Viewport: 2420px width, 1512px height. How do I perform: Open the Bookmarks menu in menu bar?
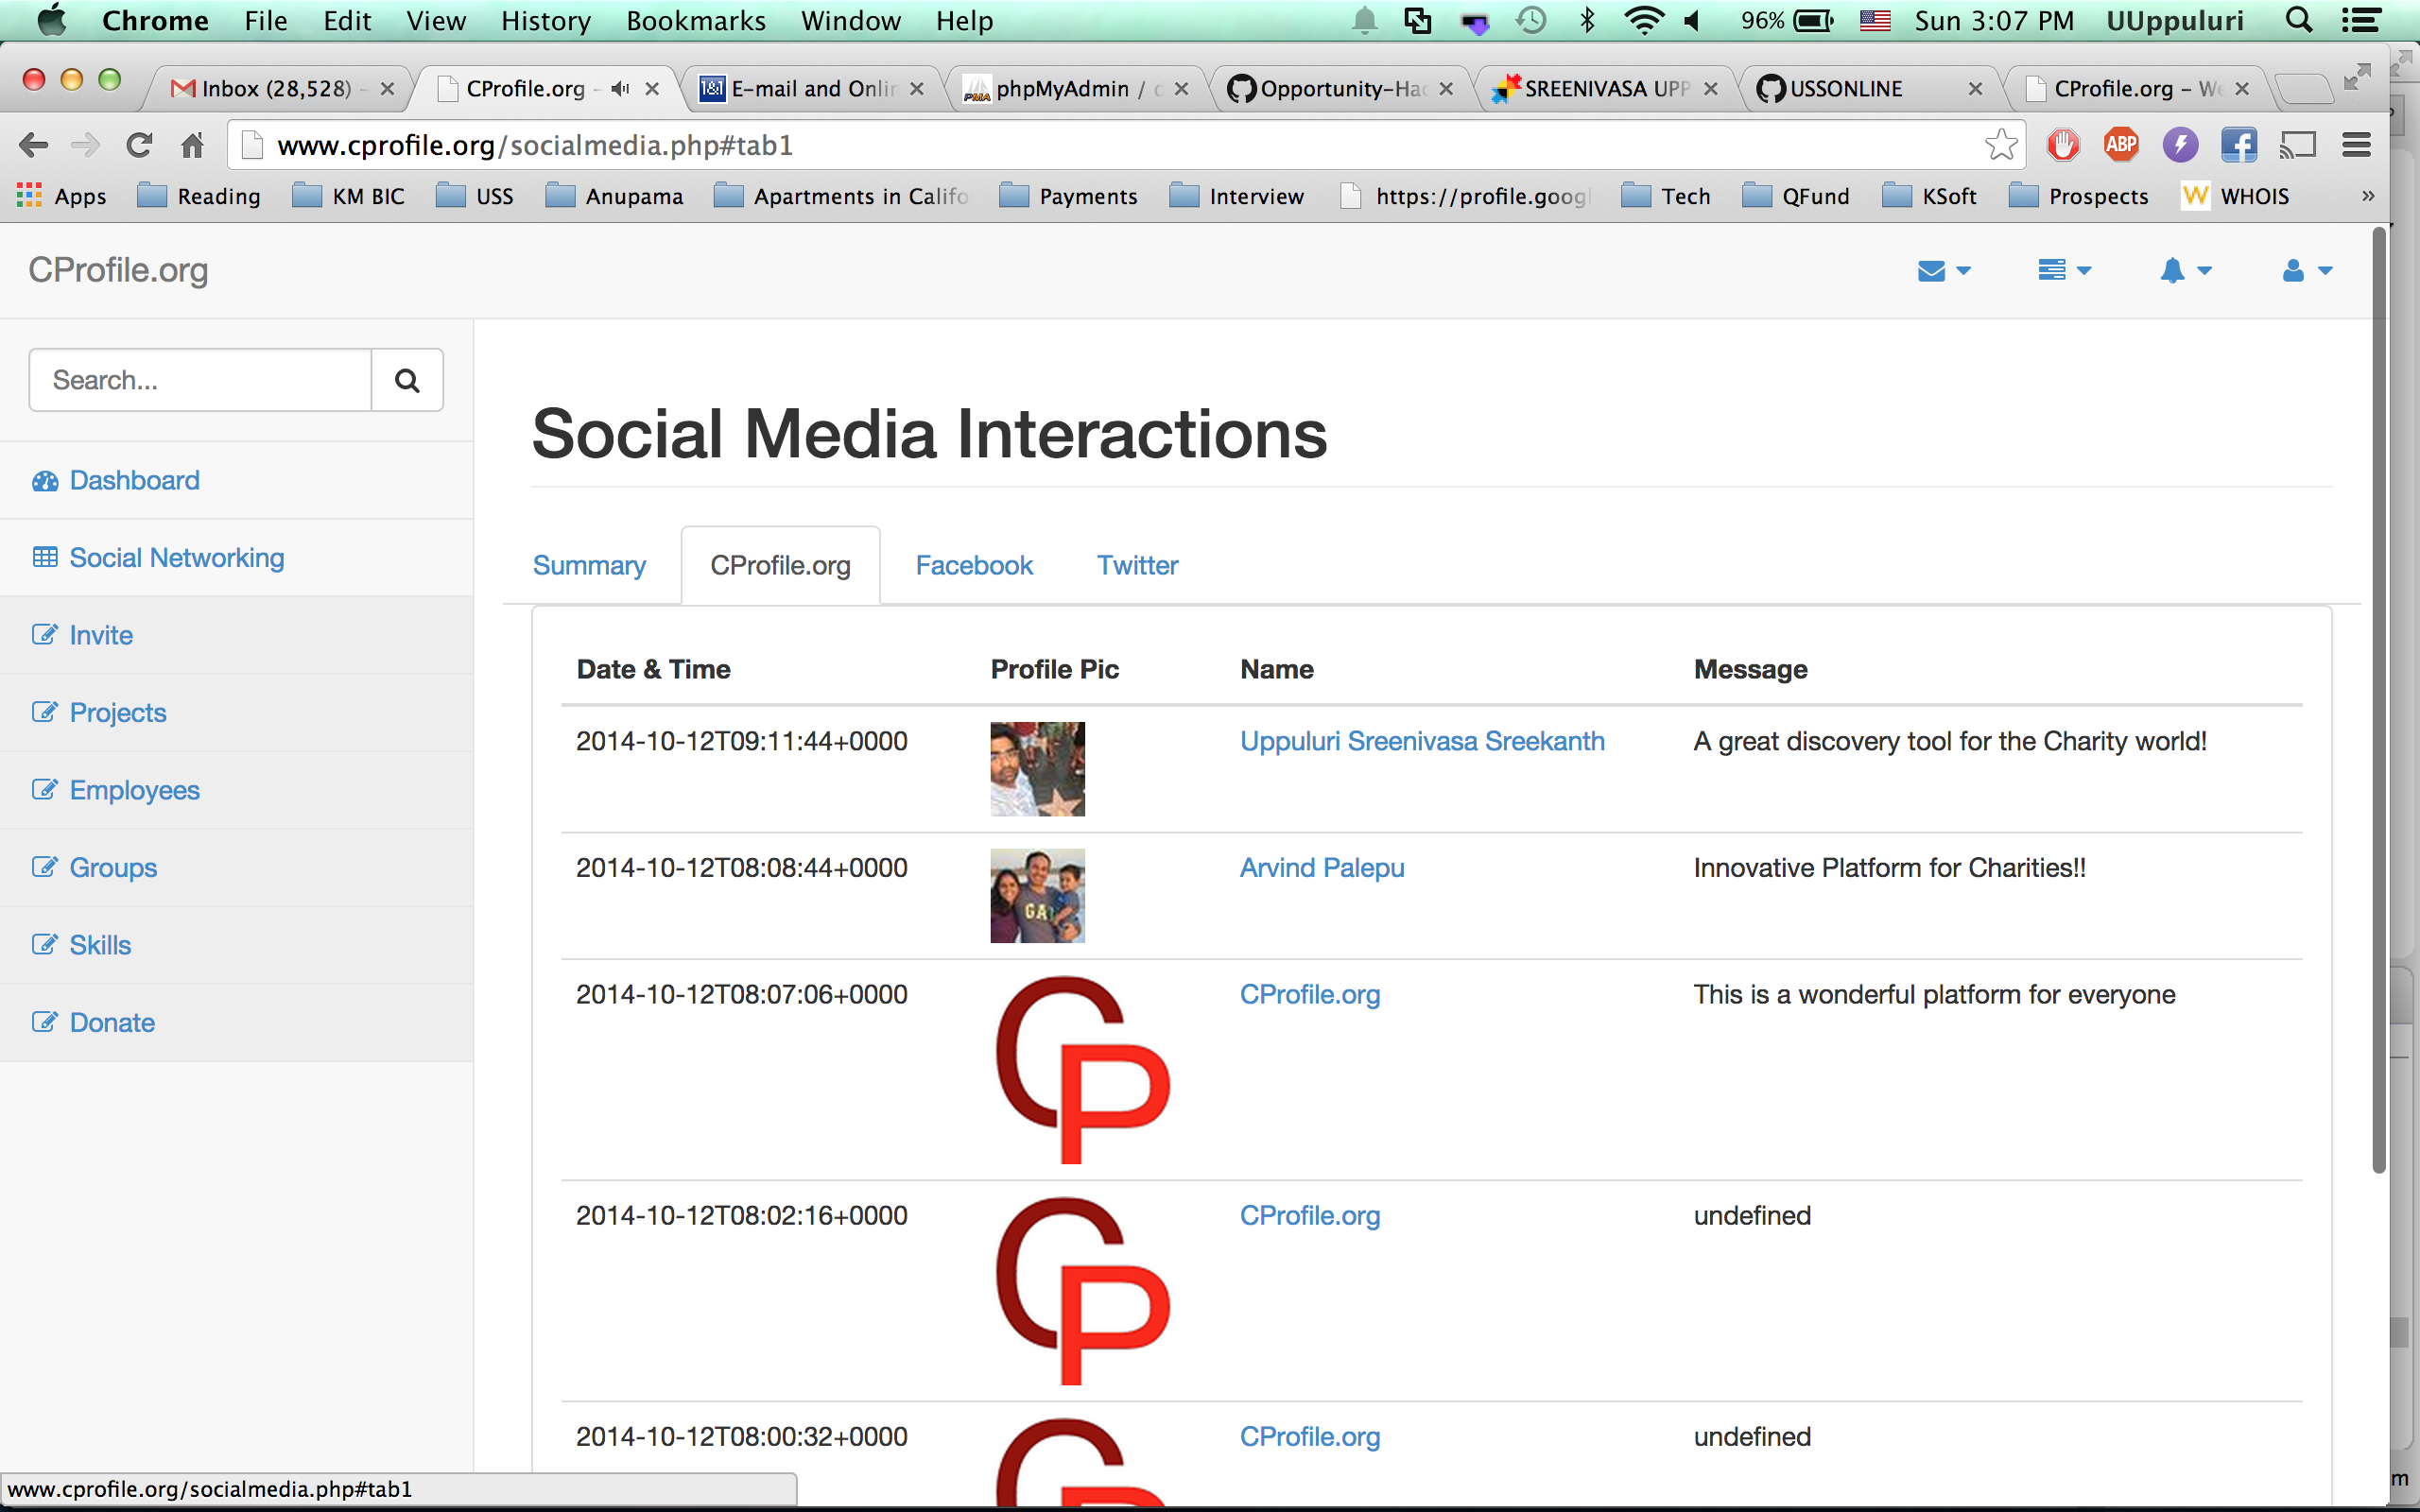pyautogui.click(x=695, y=21)
